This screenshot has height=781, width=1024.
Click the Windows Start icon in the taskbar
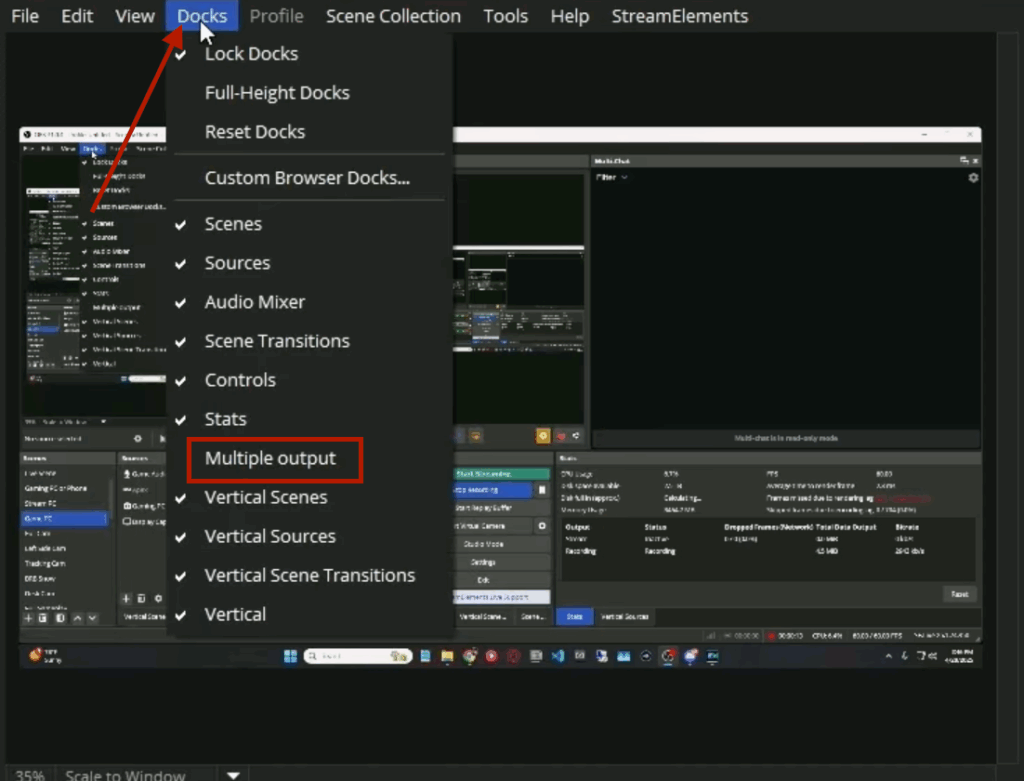(x=290, y=657)
